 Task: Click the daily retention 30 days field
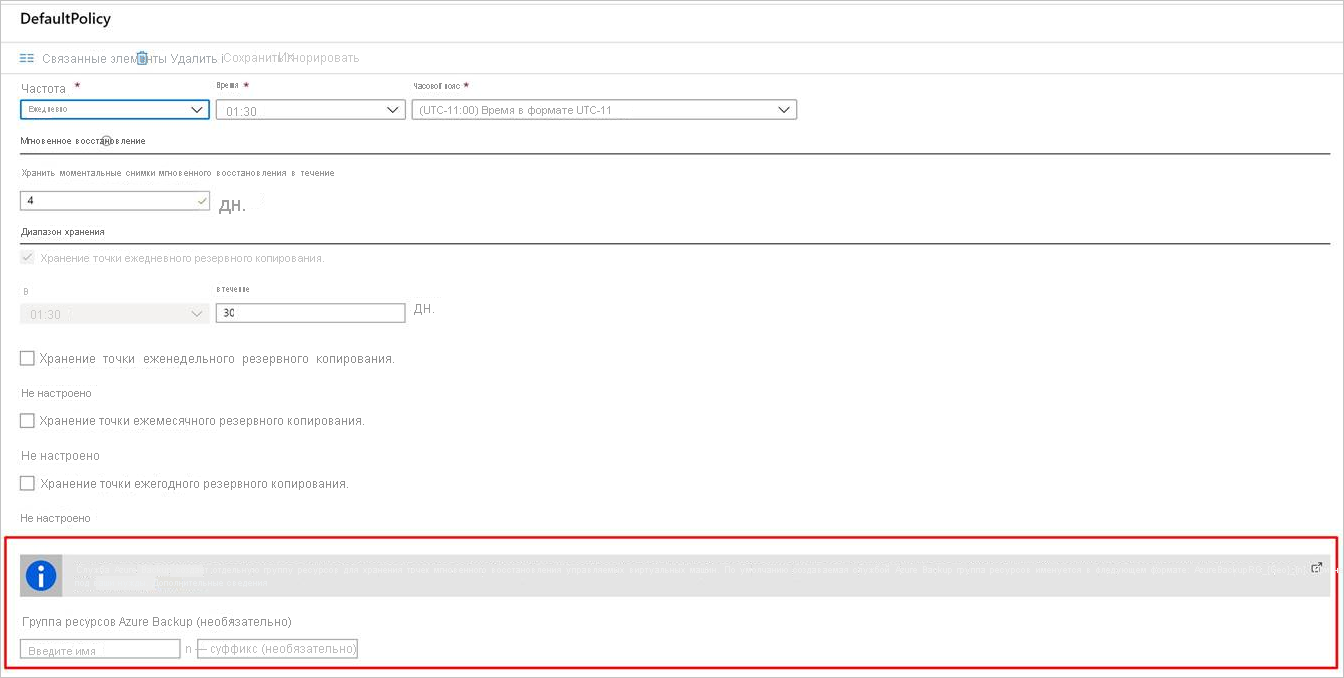(x=309, y=313)
